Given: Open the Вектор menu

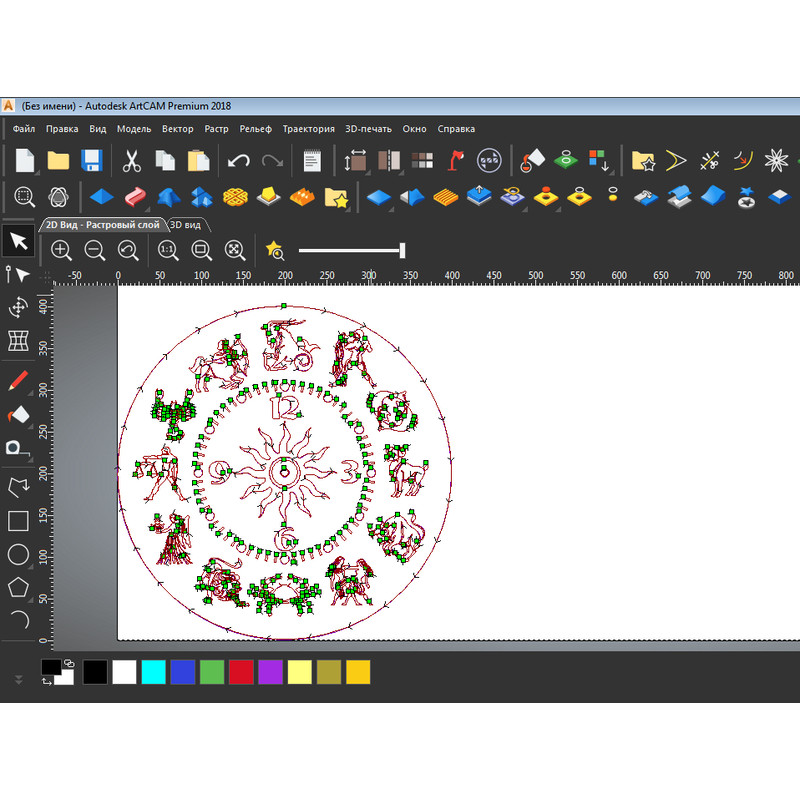Looking at the screenshot, I should (x=178, y=129).
